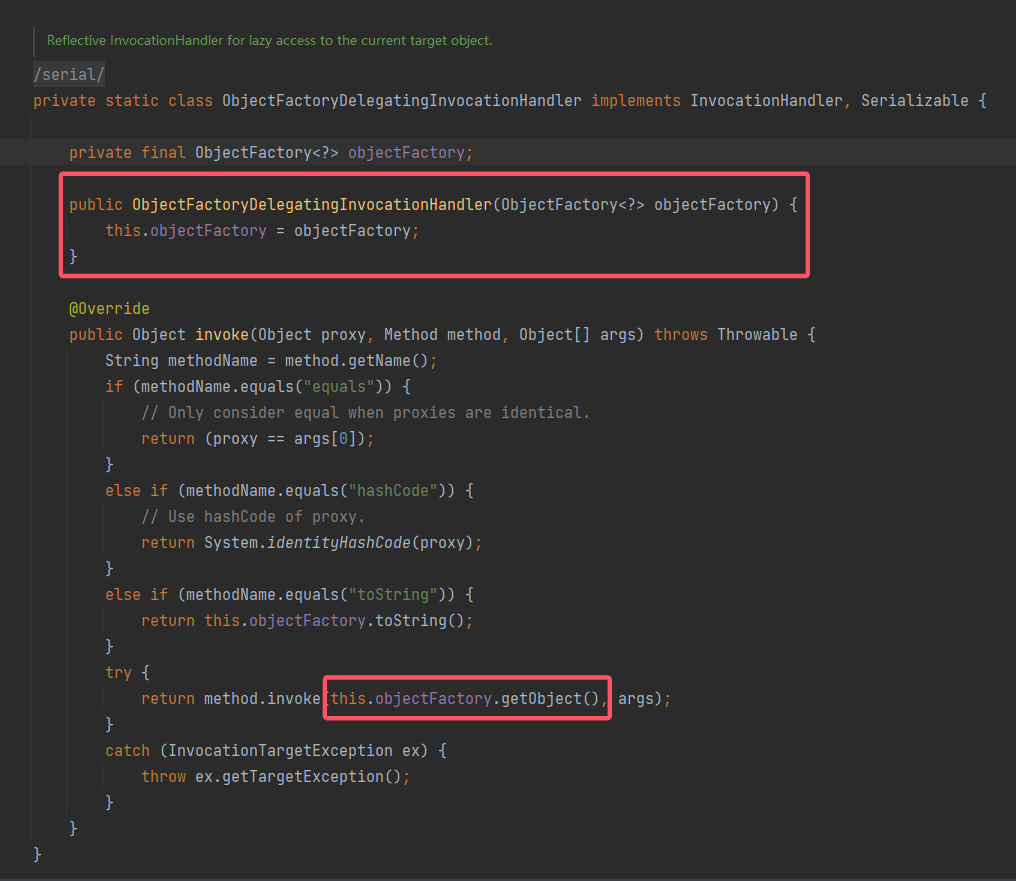Click the "identityHashCode" method call

coord(339,543)
